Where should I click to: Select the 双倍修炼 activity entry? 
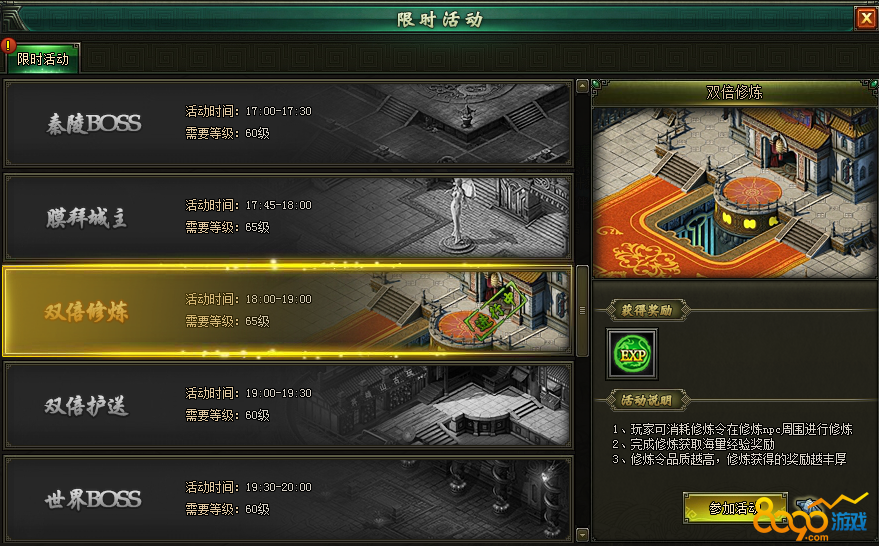coord(288,311)
